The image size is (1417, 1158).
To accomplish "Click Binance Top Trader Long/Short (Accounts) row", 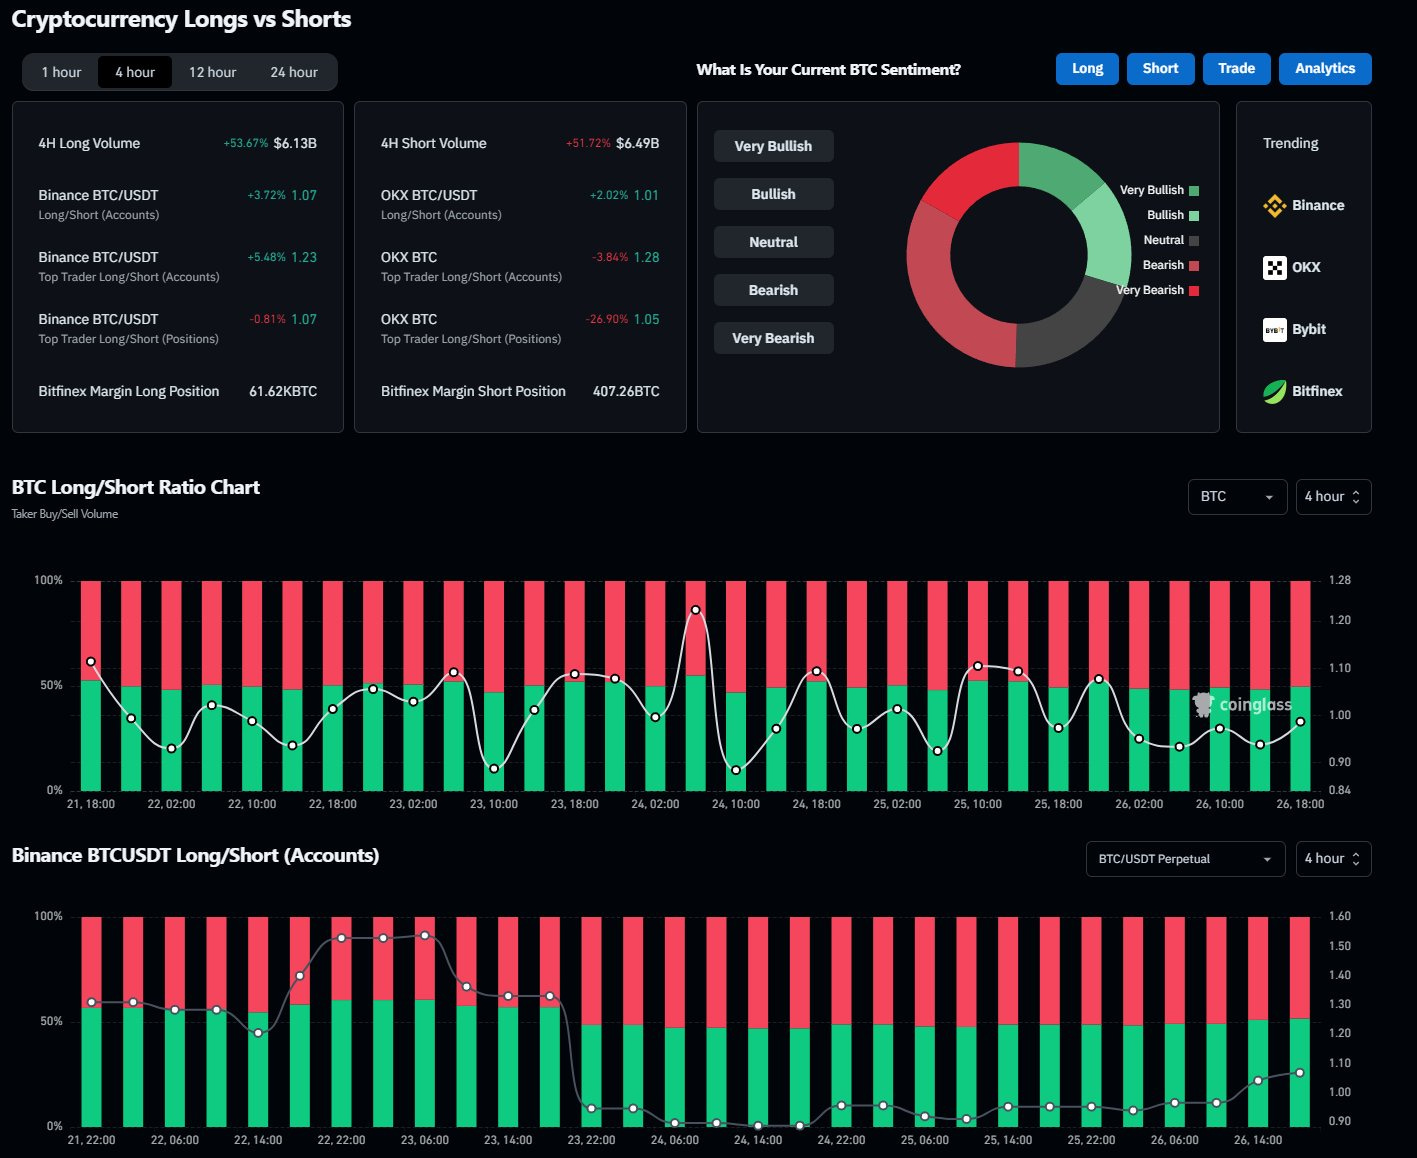I will point(178,266).
